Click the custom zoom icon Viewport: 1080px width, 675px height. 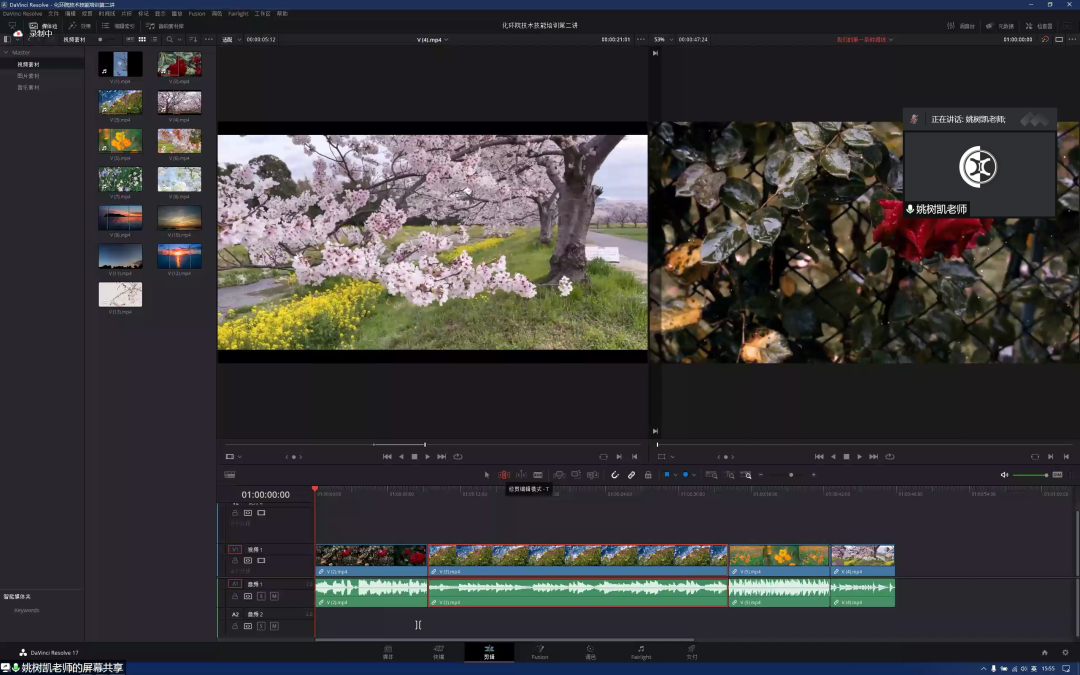pyautogui.click(x=746, y=475)
